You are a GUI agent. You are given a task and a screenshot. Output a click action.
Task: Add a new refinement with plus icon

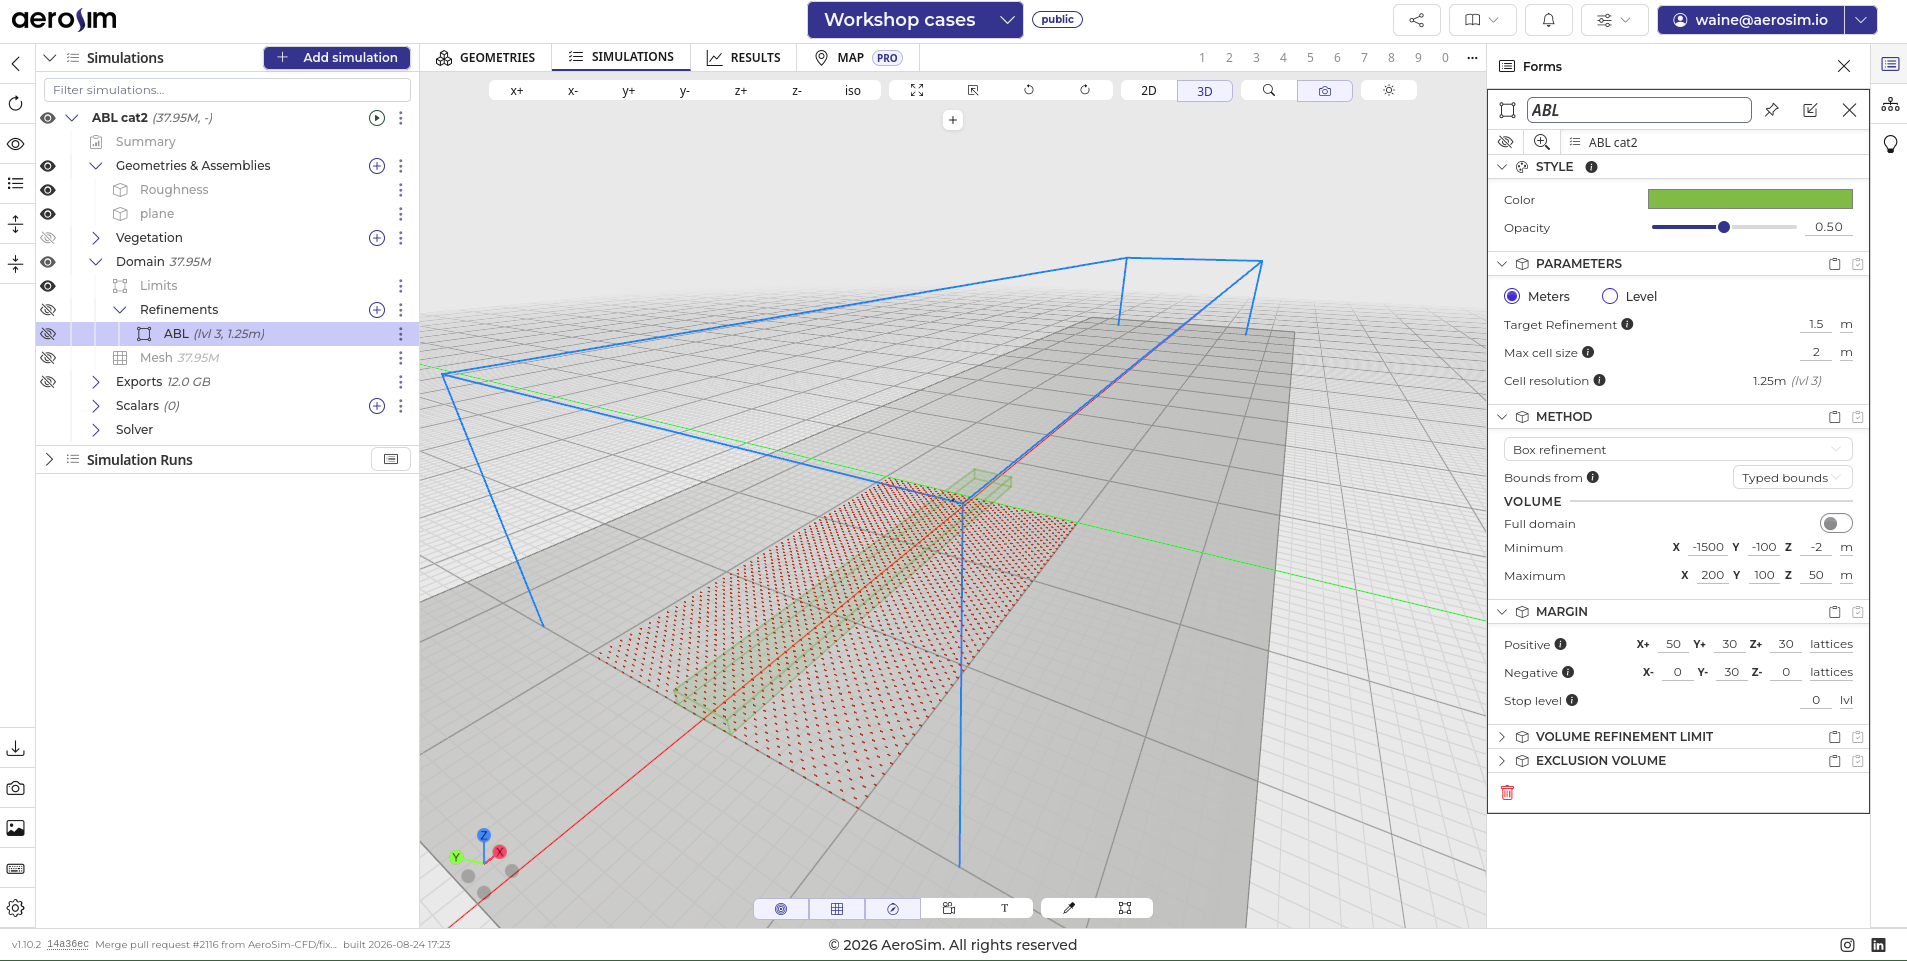coord(377,310)
